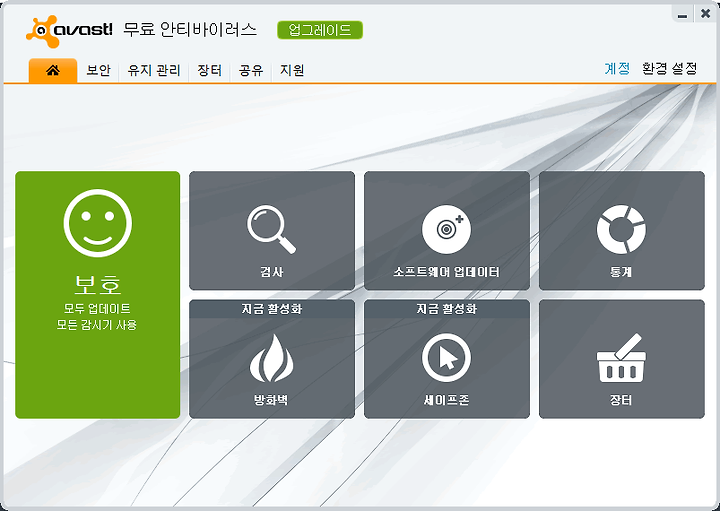
Task: Click the 모두 업데이트 status text
Action: click(97, 309)
